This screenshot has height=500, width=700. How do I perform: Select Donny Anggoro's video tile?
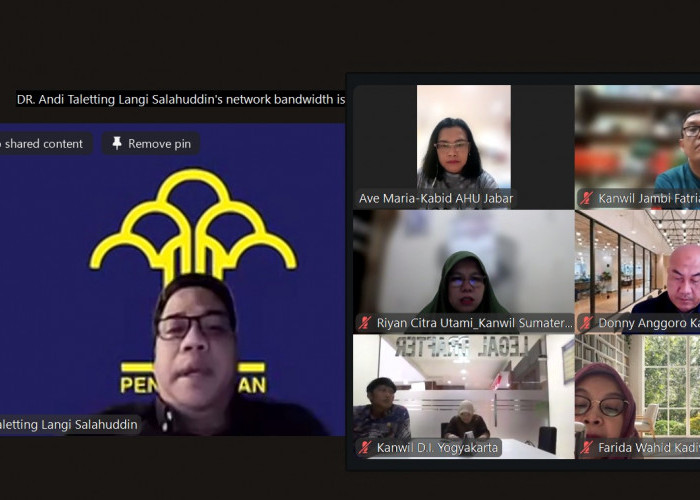tap(638, 272)
